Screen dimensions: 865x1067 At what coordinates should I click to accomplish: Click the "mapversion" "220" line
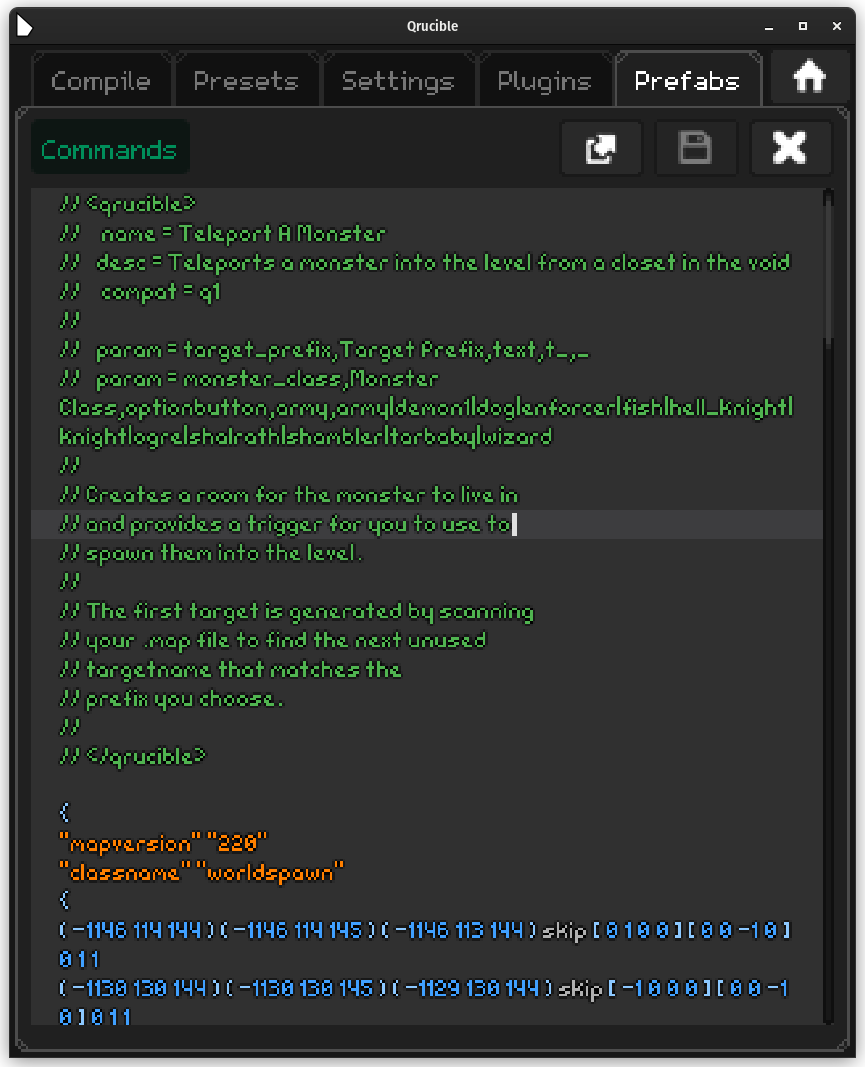pyautogui.click(x=164, y=843)
